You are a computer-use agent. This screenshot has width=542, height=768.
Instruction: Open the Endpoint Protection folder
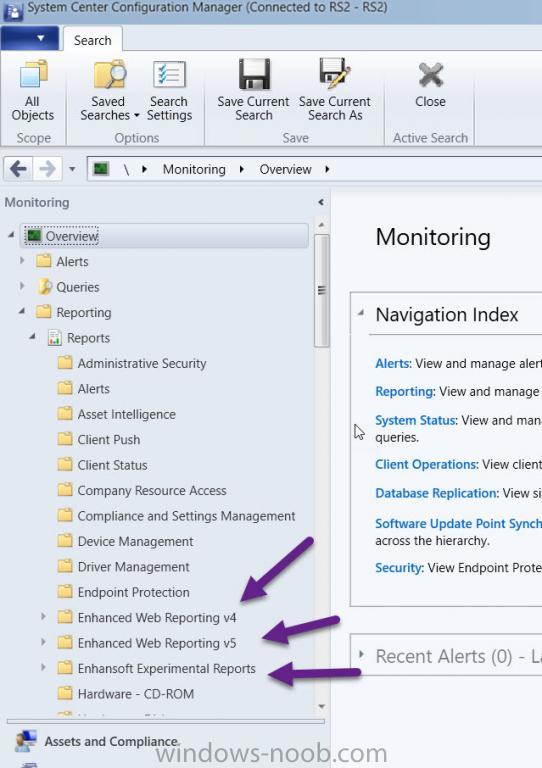[x=123, y=592]
